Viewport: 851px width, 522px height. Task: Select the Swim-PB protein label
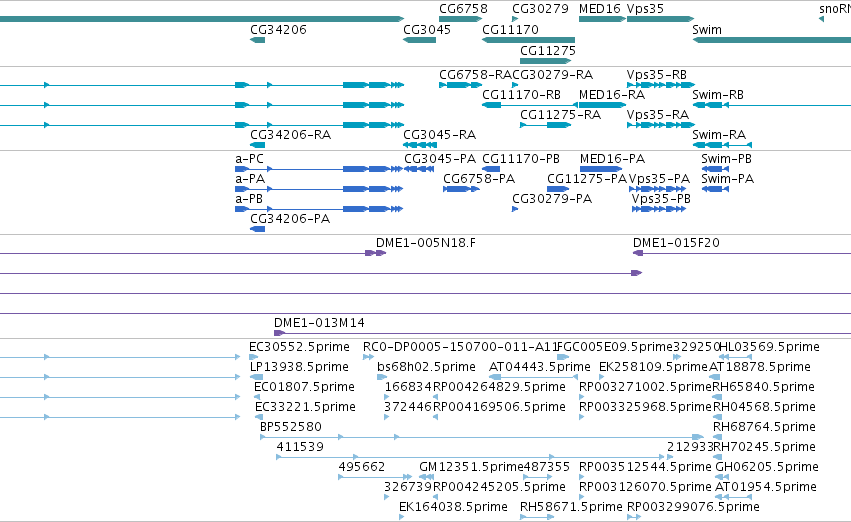[x=726, y=159]
